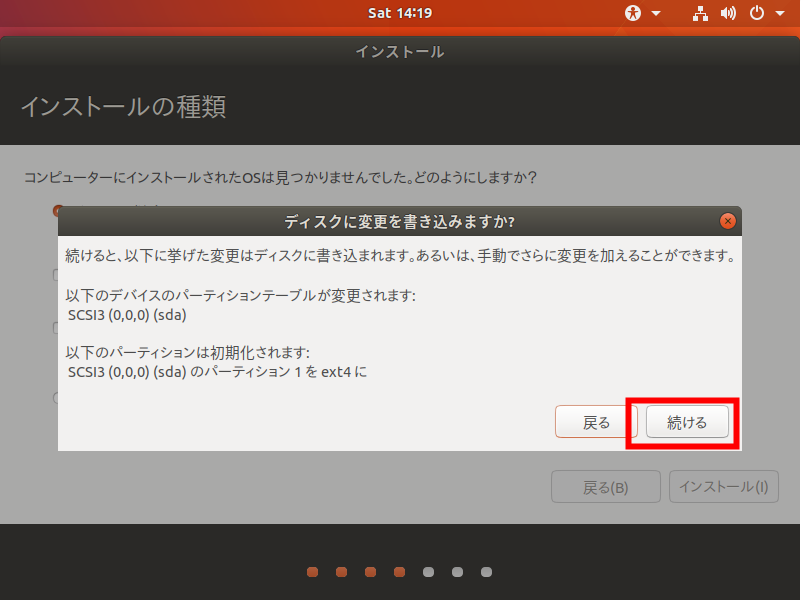Click the line ending パーティション 1 を ext4 に
The width and height of the screenshot is (801, 600).
(218, 372)
